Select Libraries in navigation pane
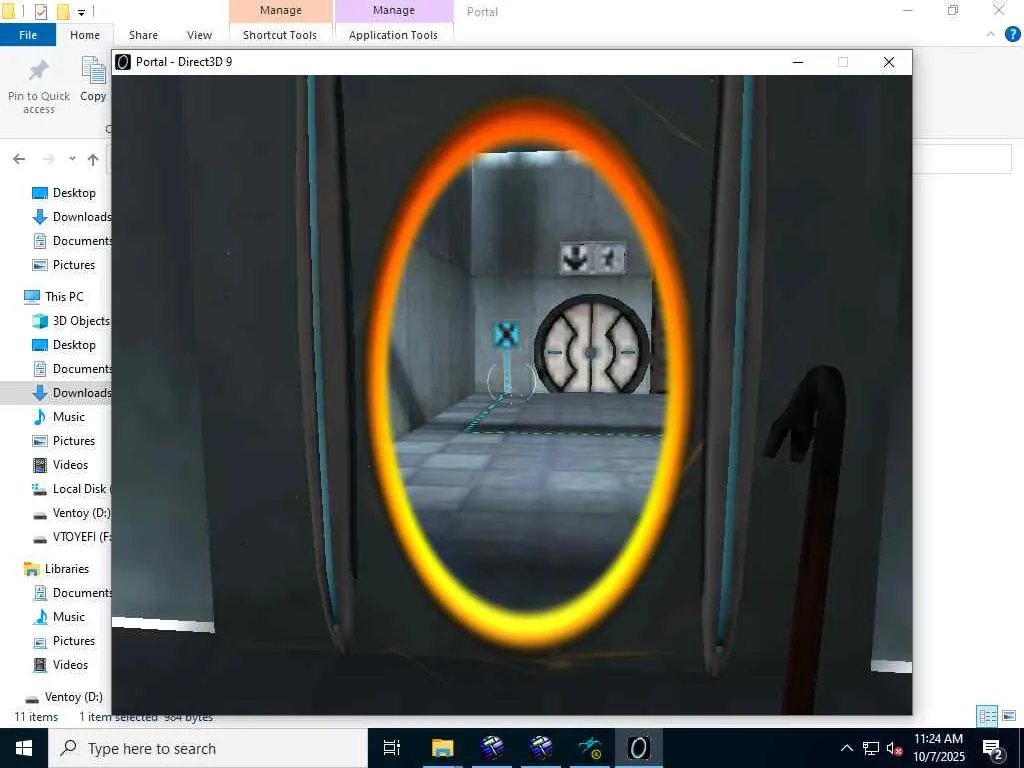Viewport: 1024px width, 768px height. click(67, 569)
